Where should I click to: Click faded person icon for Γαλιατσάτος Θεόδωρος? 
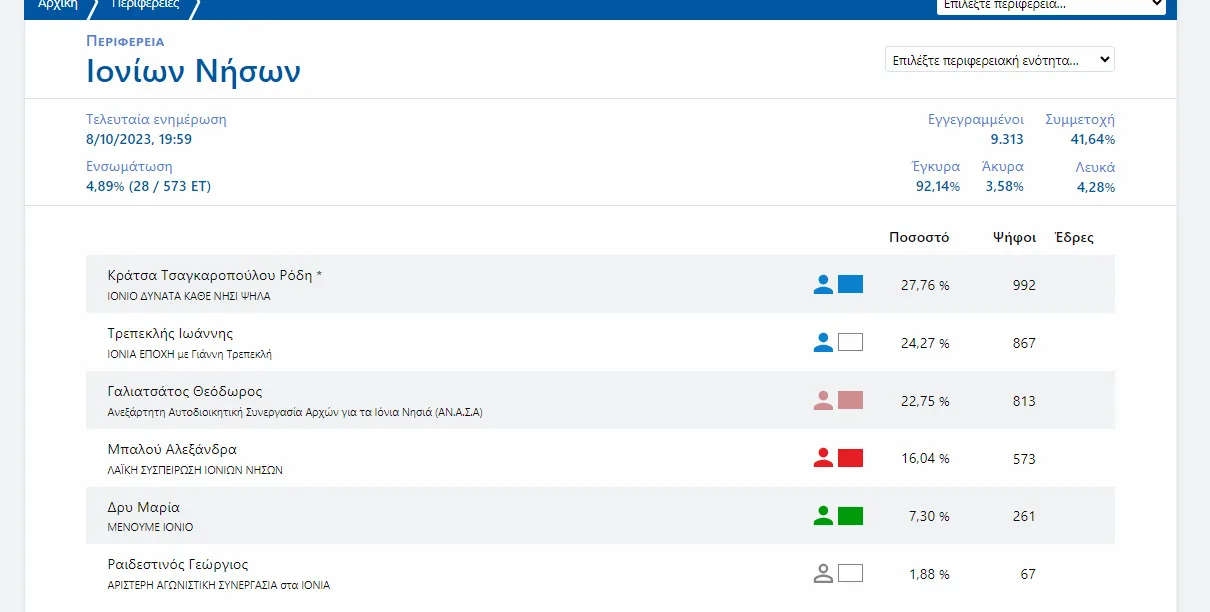coord(823,400)
